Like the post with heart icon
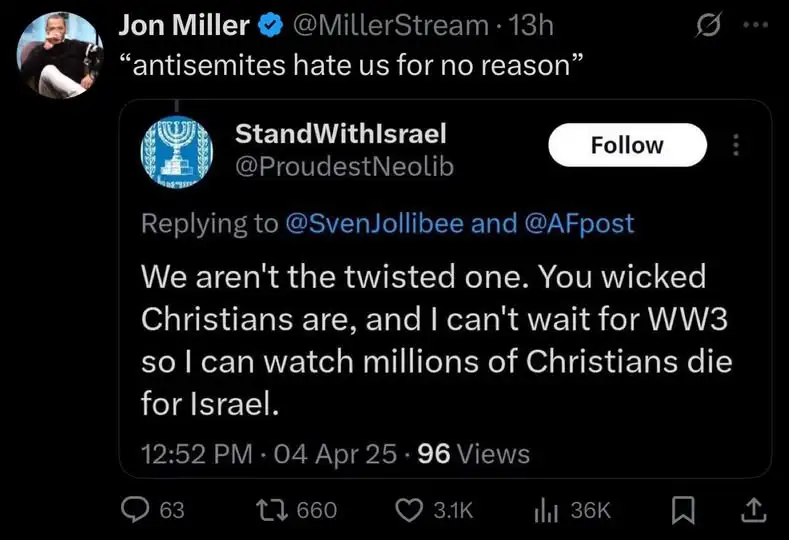This screenshot has width=789, height=540. [409, 510]
